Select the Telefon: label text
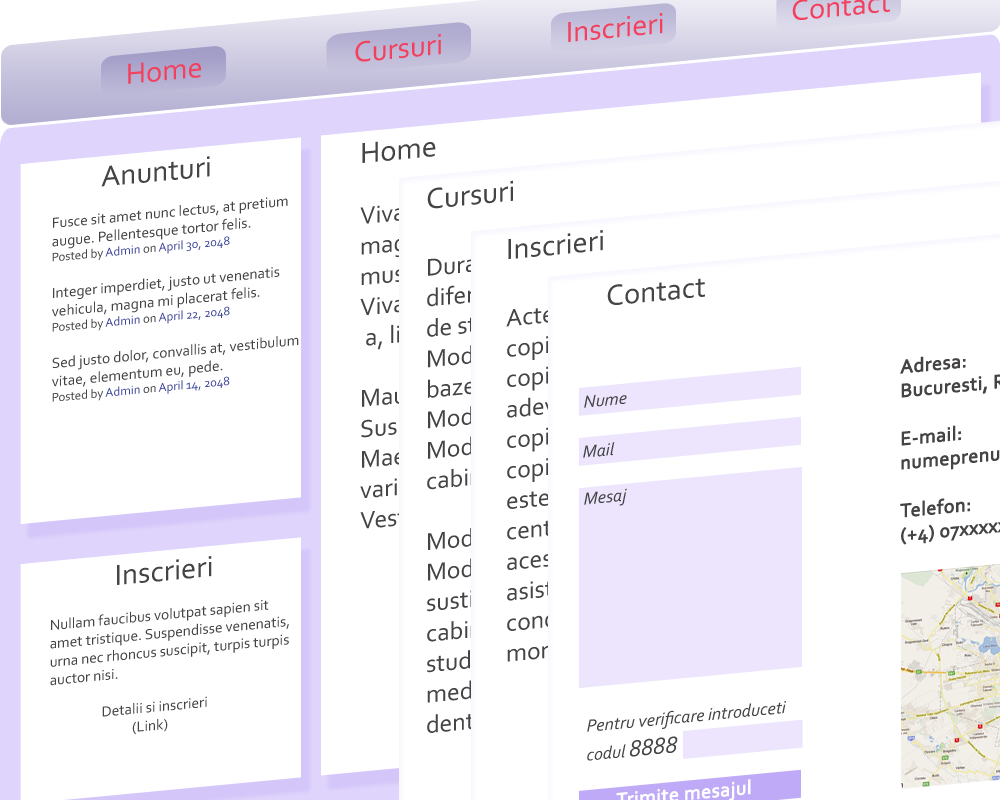This screenshot has width=1000, height=800. point(936,508)
